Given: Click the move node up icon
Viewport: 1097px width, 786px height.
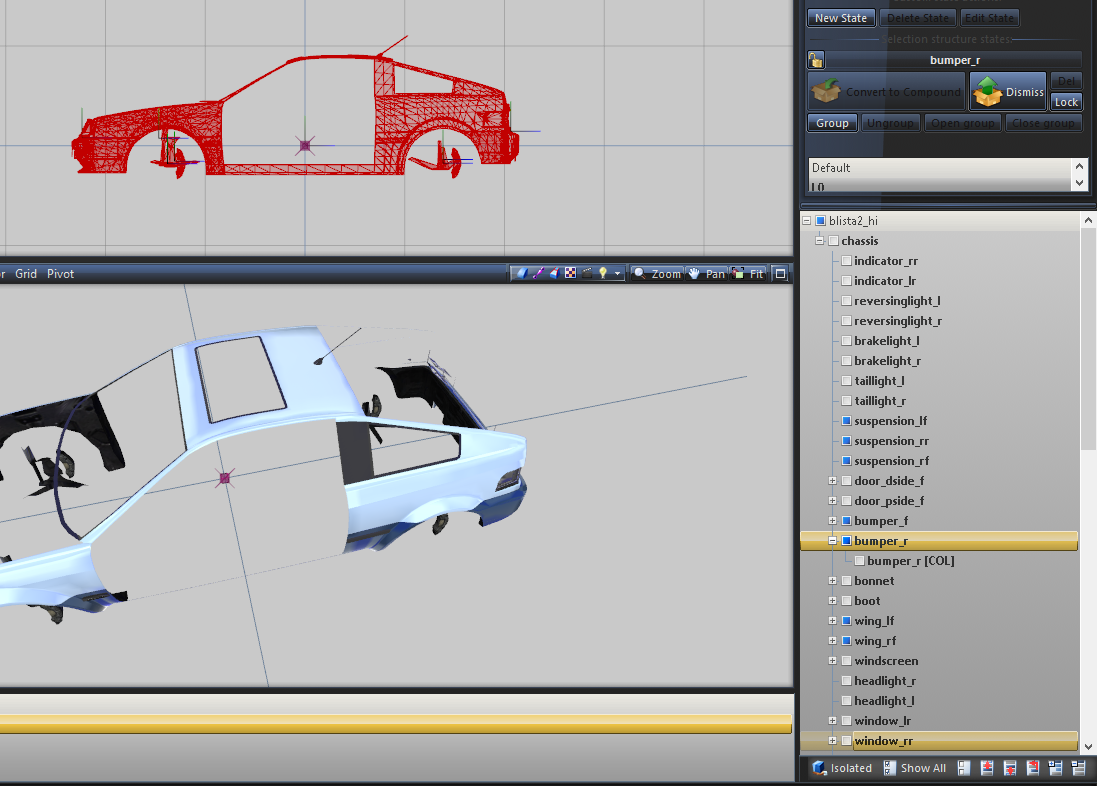Looking at the screenshot, I should pyautogui.click(x=987, y=768).
